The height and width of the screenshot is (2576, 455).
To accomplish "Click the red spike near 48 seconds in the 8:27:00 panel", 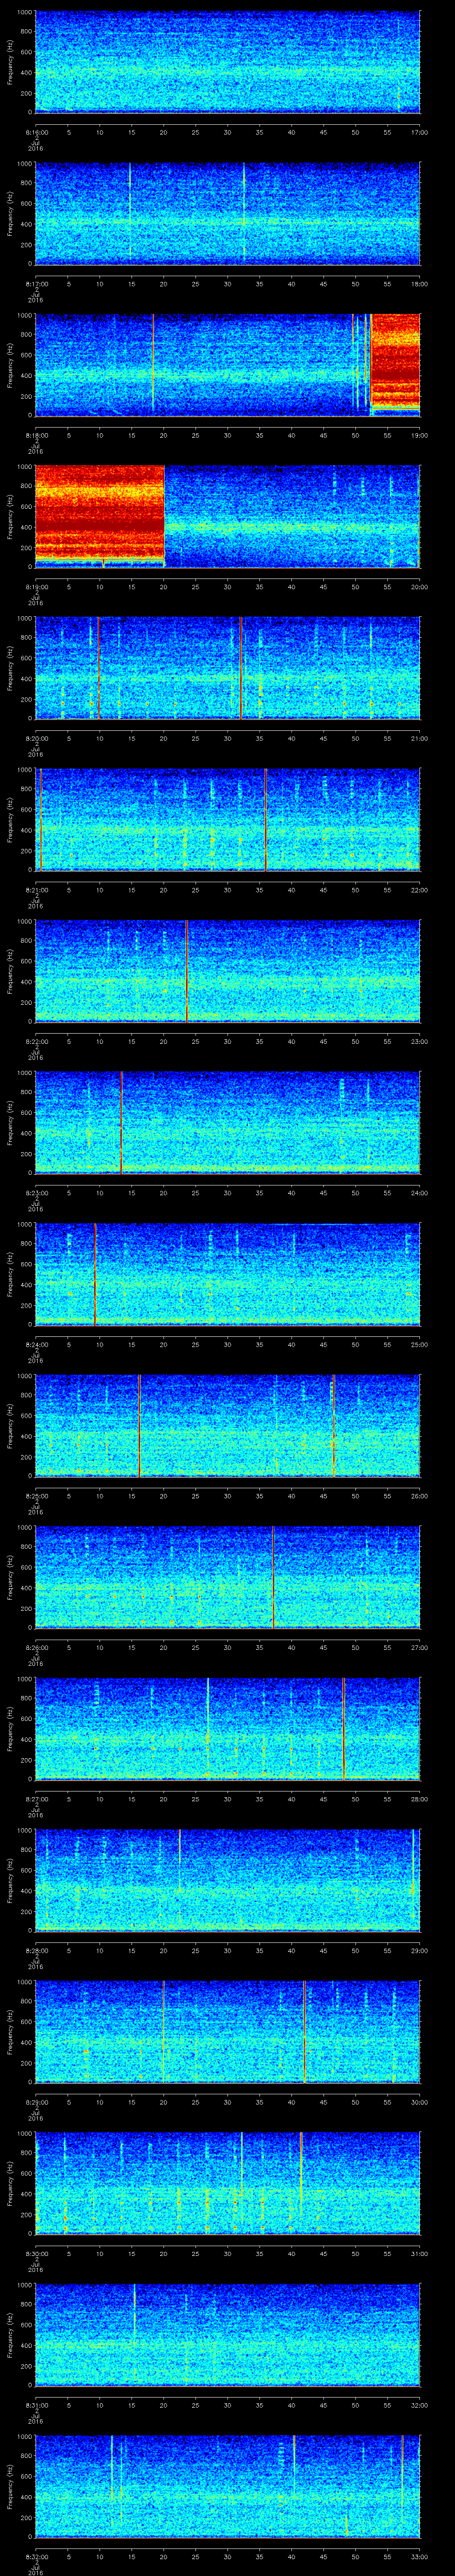I will coord(344,1729).
